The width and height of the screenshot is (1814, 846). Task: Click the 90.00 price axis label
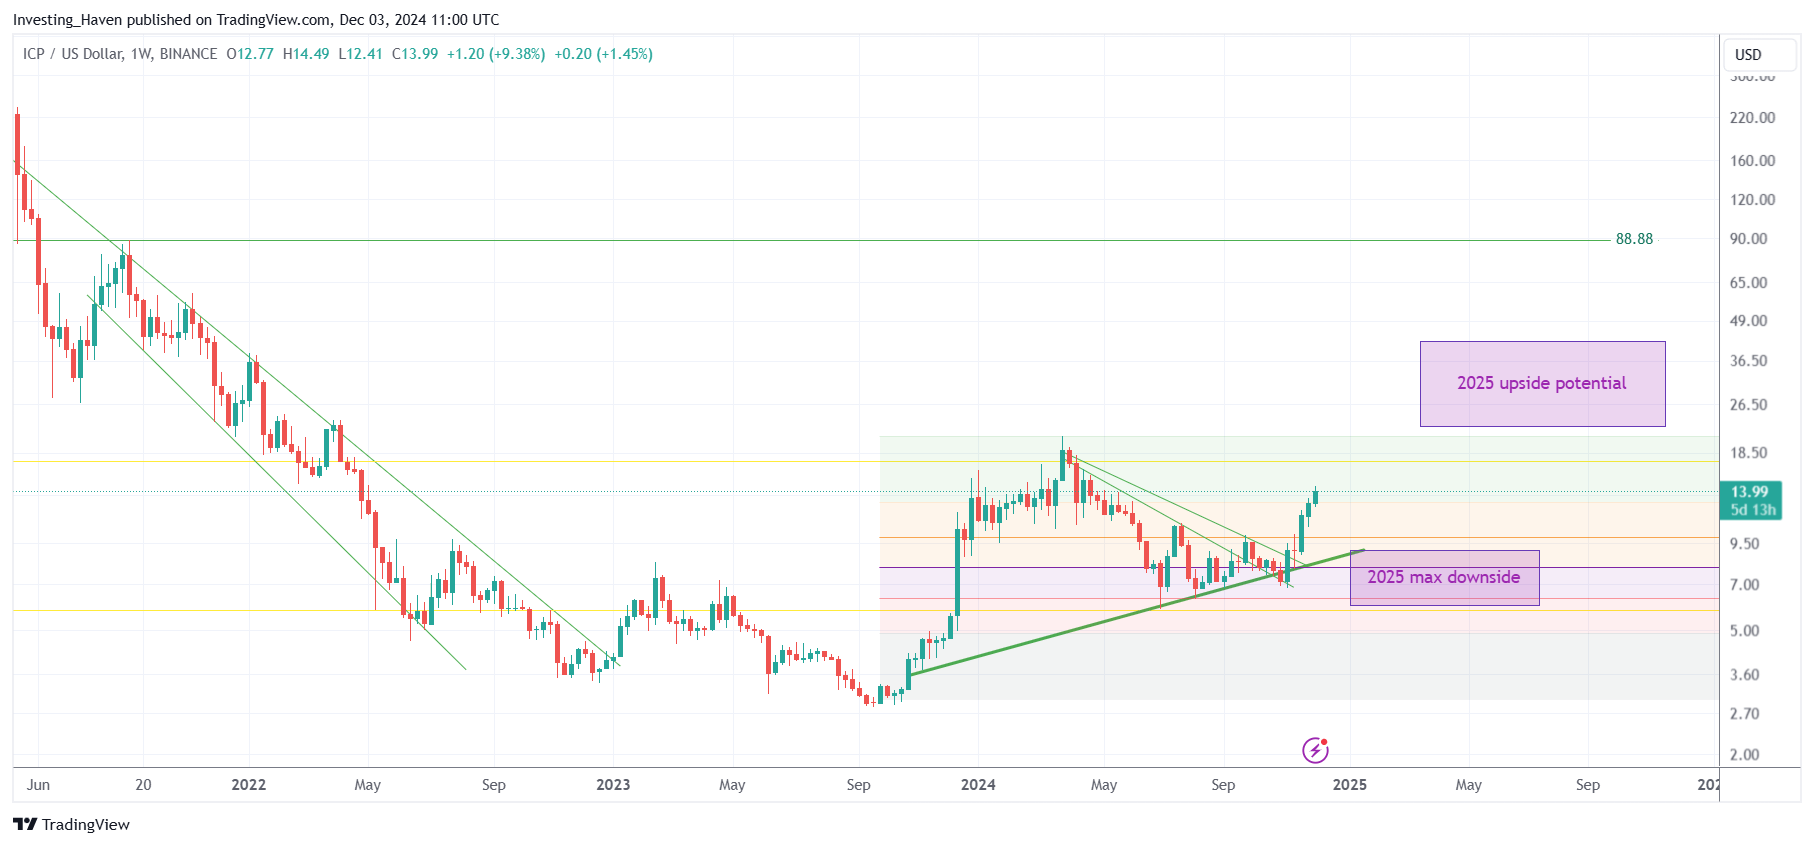pos(1749,239)
